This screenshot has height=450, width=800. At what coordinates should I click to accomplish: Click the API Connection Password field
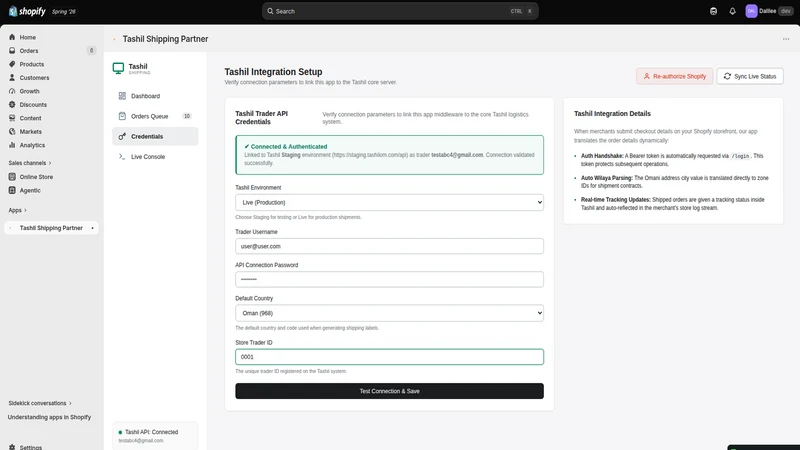(x=389, y=280)
